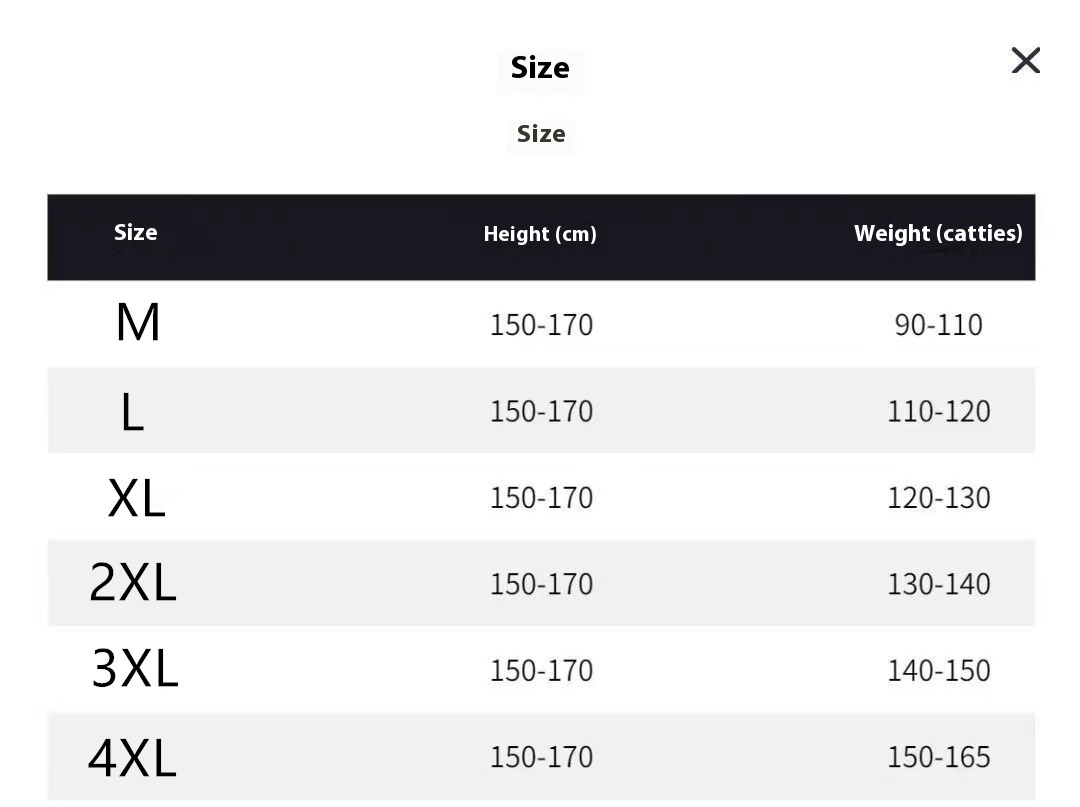Select the Size column header
1080x807 pixels.
point(136,233)
